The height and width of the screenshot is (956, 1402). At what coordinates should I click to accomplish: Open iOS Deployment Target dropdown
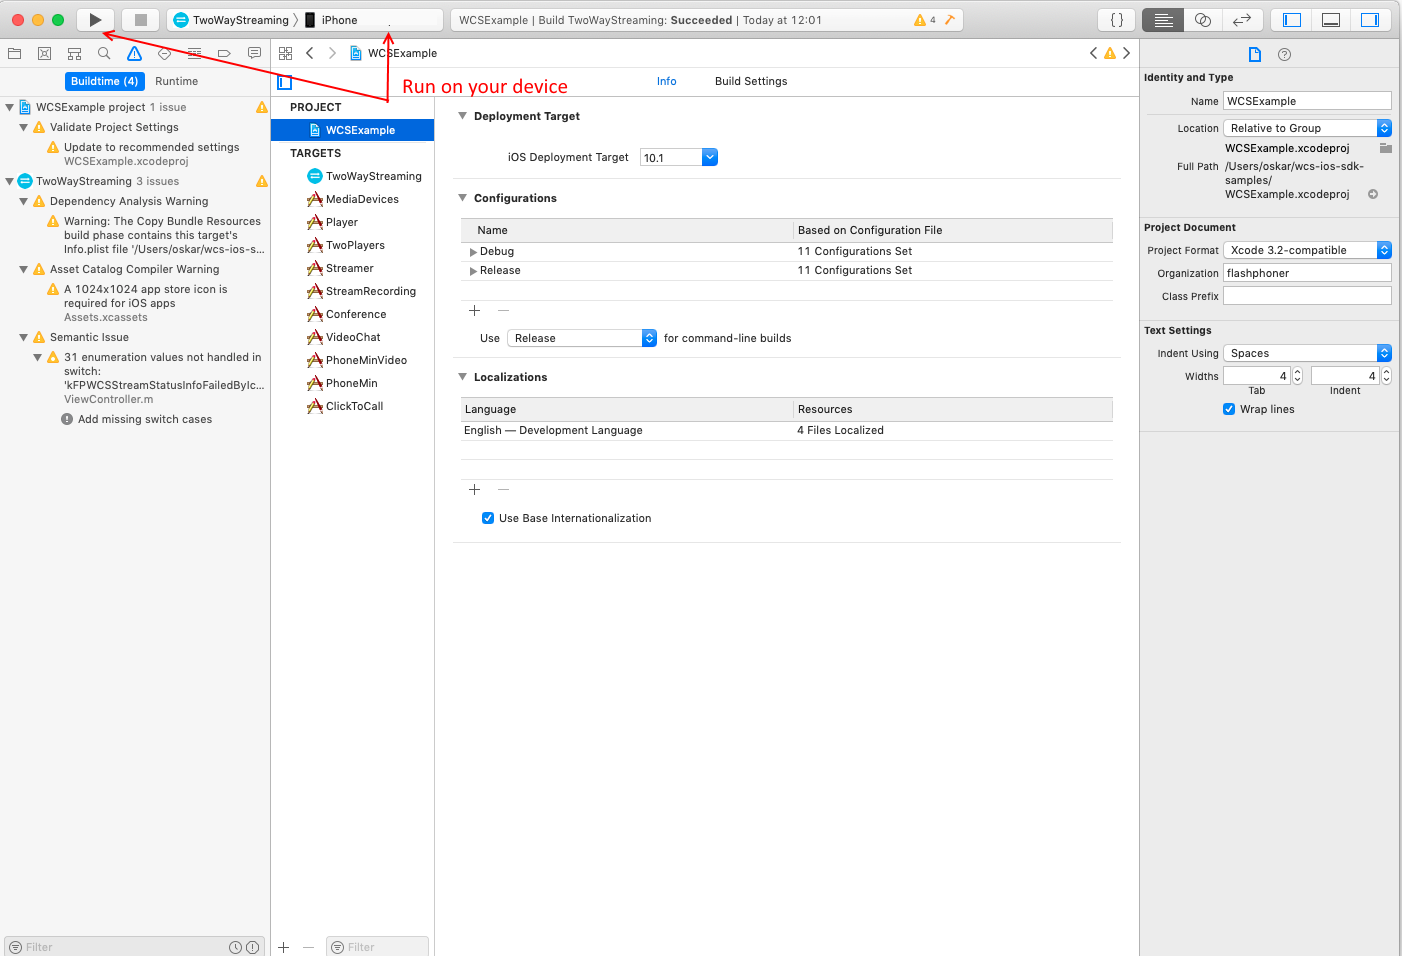coord(709,157)
